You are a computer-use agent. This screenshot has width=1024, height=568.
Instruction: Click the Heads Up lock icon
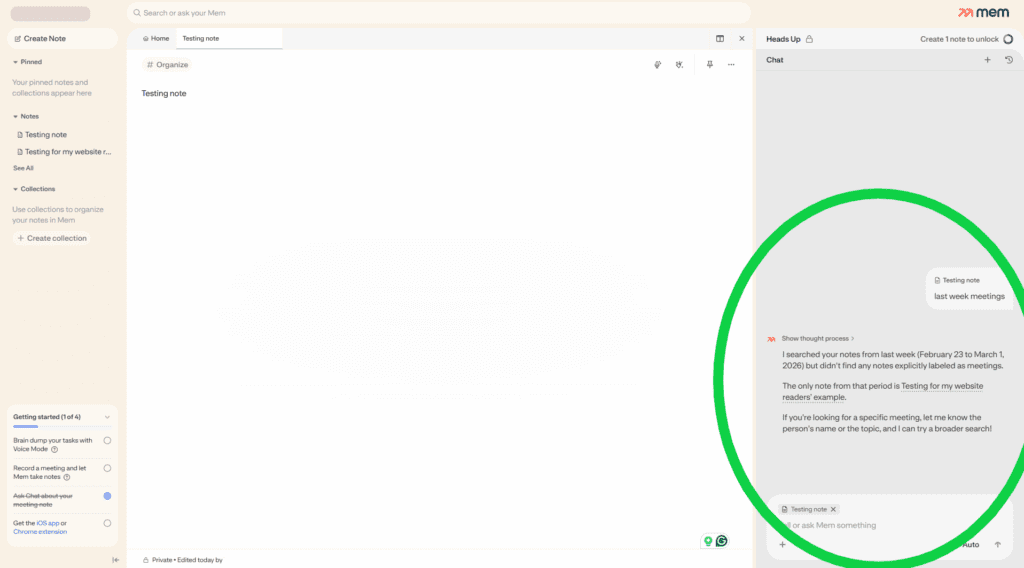pos(809,39)
